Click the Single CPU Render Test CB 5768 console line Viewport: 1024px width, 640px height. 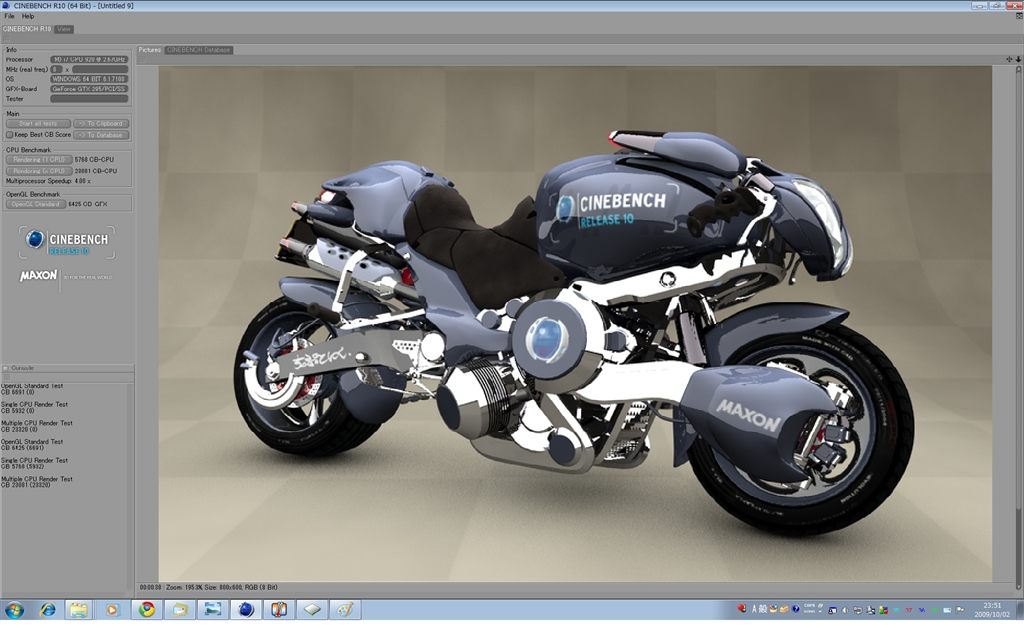(x=35, y=463)
